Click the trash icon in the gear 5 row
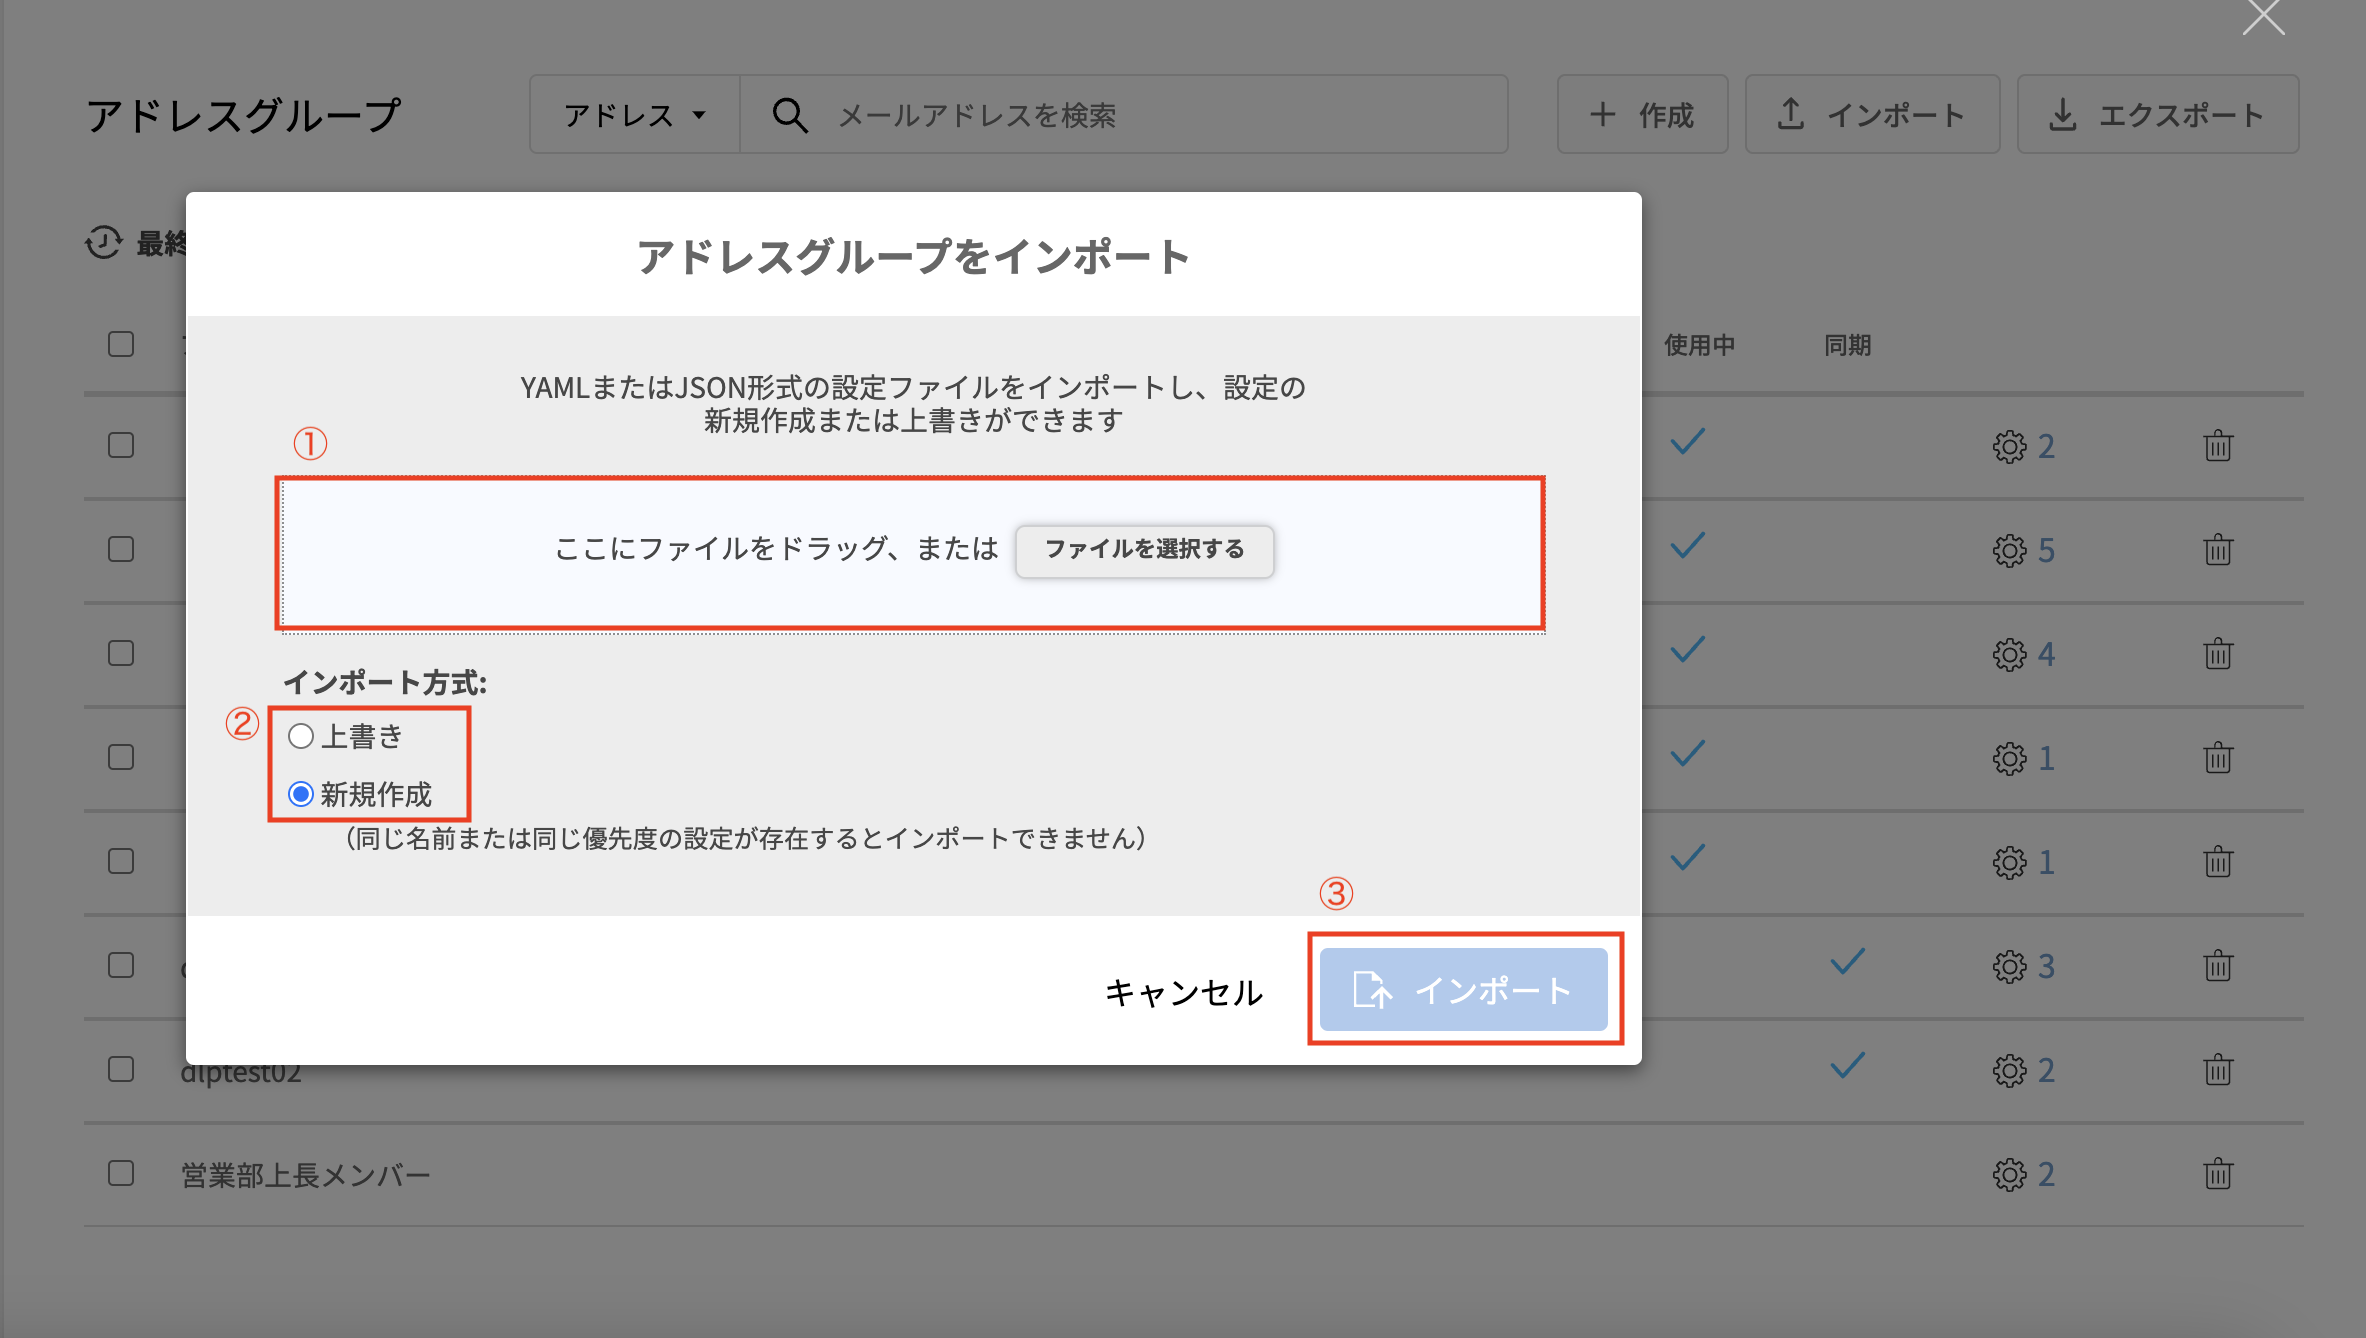 2218,549
